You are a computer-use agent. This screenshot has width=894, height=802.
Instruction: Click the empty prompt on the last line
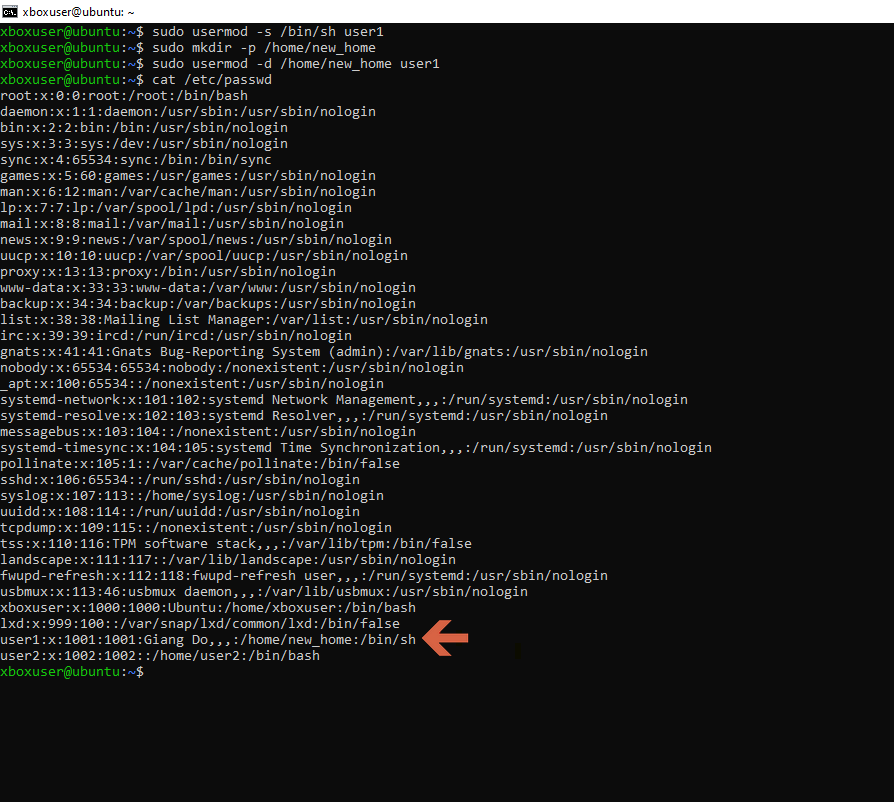(x=150, y=672)
